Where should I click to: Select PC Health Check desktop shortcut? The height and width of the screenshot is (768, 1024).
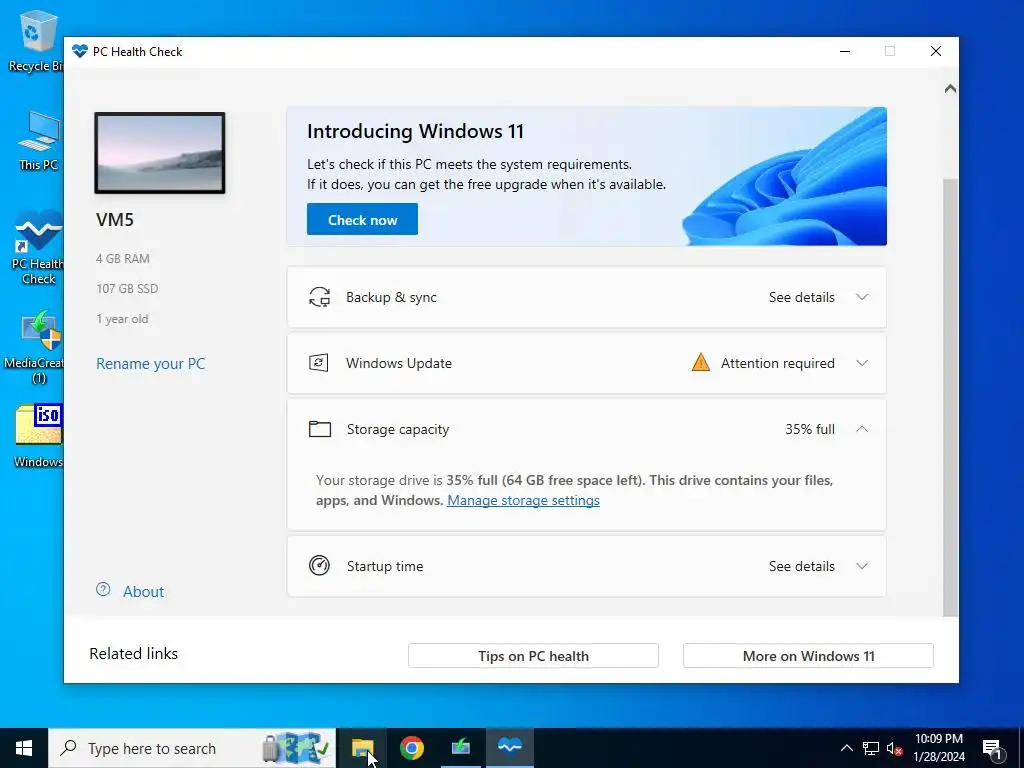38,248
